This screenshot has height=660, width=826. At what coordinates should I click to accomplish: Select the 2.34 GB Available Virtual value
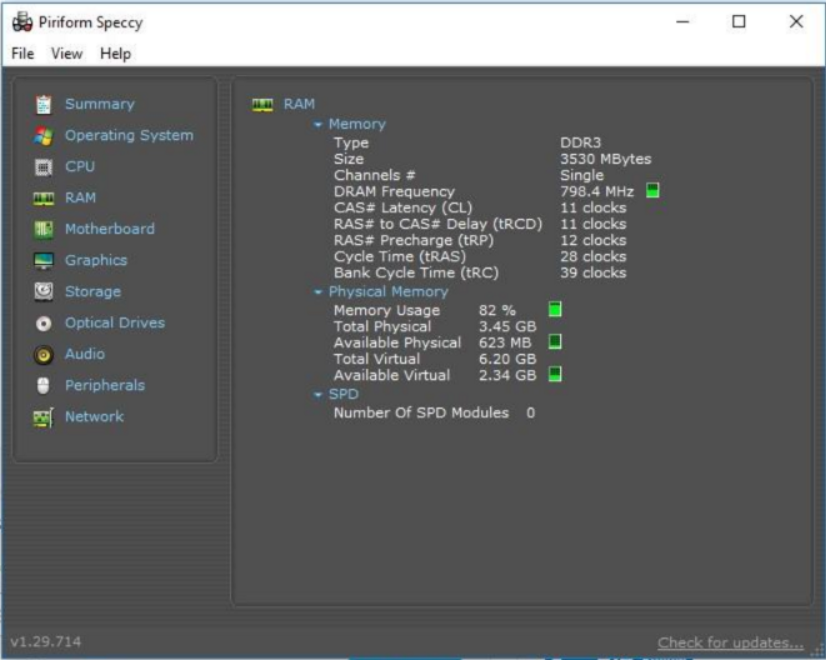pos(507,376)
